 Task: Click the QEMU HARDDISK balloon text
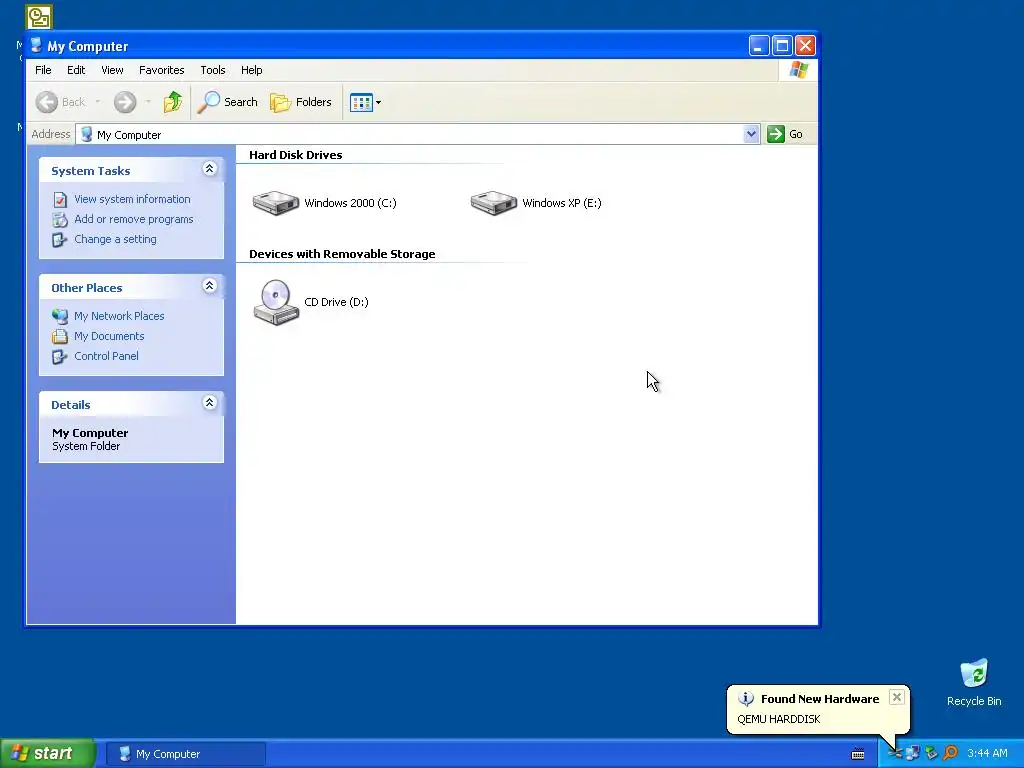pyautogui.click(x=778, y=719)
